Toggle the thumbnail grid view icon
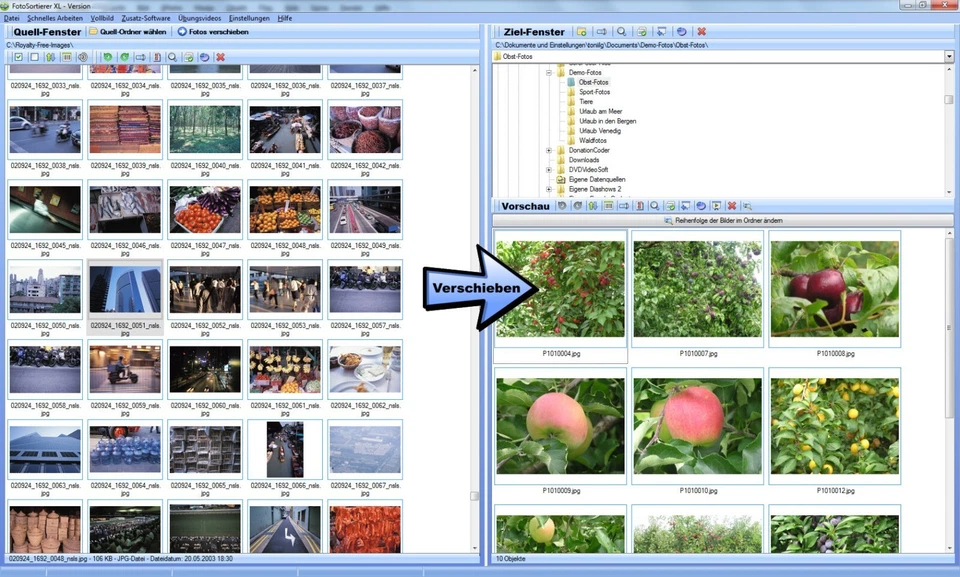Viewport: 960px width, 577px height. pos(65,59)
